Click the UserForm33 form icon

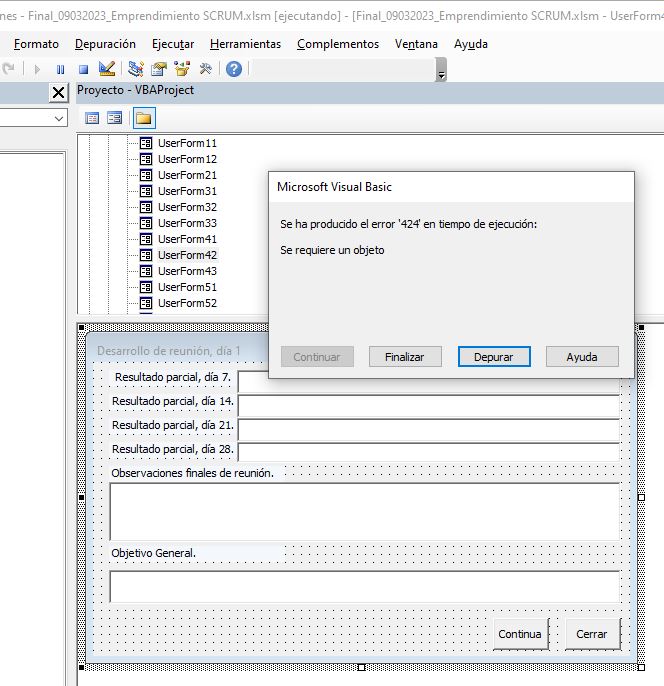click(146, 223)
